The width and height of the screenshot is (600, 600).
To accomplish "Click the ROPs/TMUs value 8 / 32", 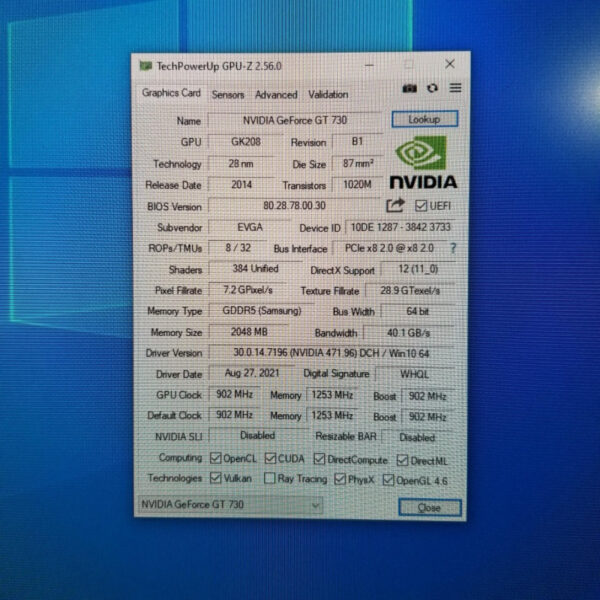I will point(238,248).
